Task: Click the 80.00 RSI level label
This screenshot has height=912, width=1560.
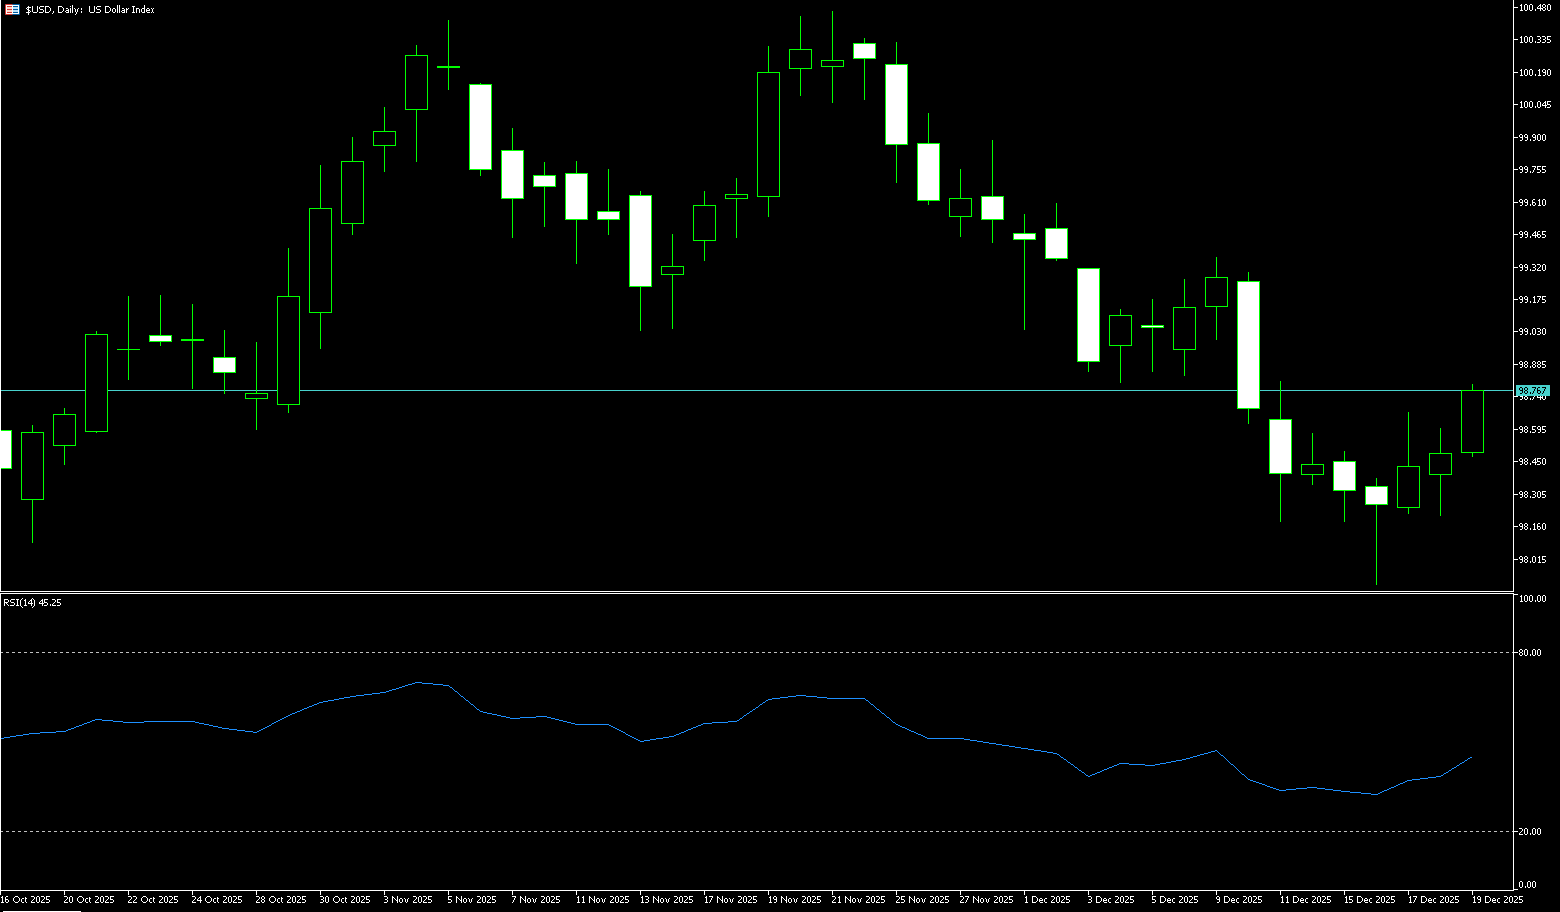Action: pyautogui.click(x=1530, y=653)
